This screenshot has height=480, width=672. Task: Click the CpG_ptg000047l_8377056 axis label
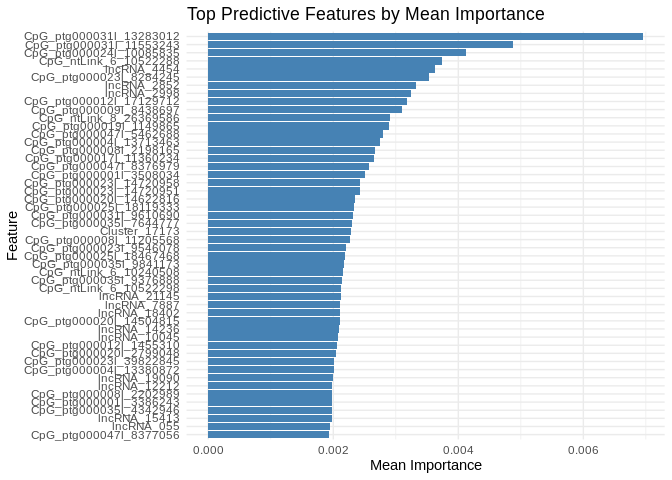click(x=105, y=435)
